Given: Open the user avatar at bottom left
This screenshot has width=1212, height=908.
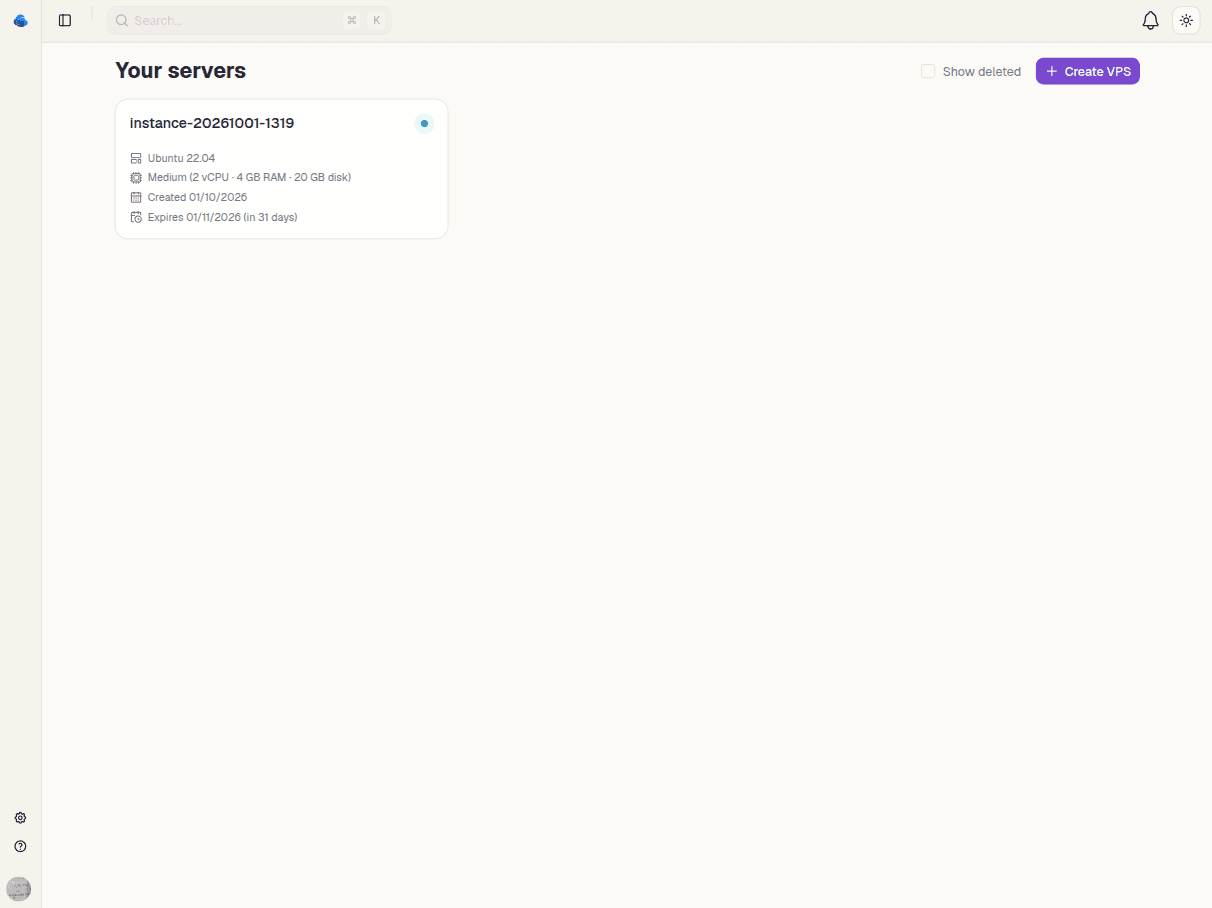Looking at the screenshot, I should [19, 888].
